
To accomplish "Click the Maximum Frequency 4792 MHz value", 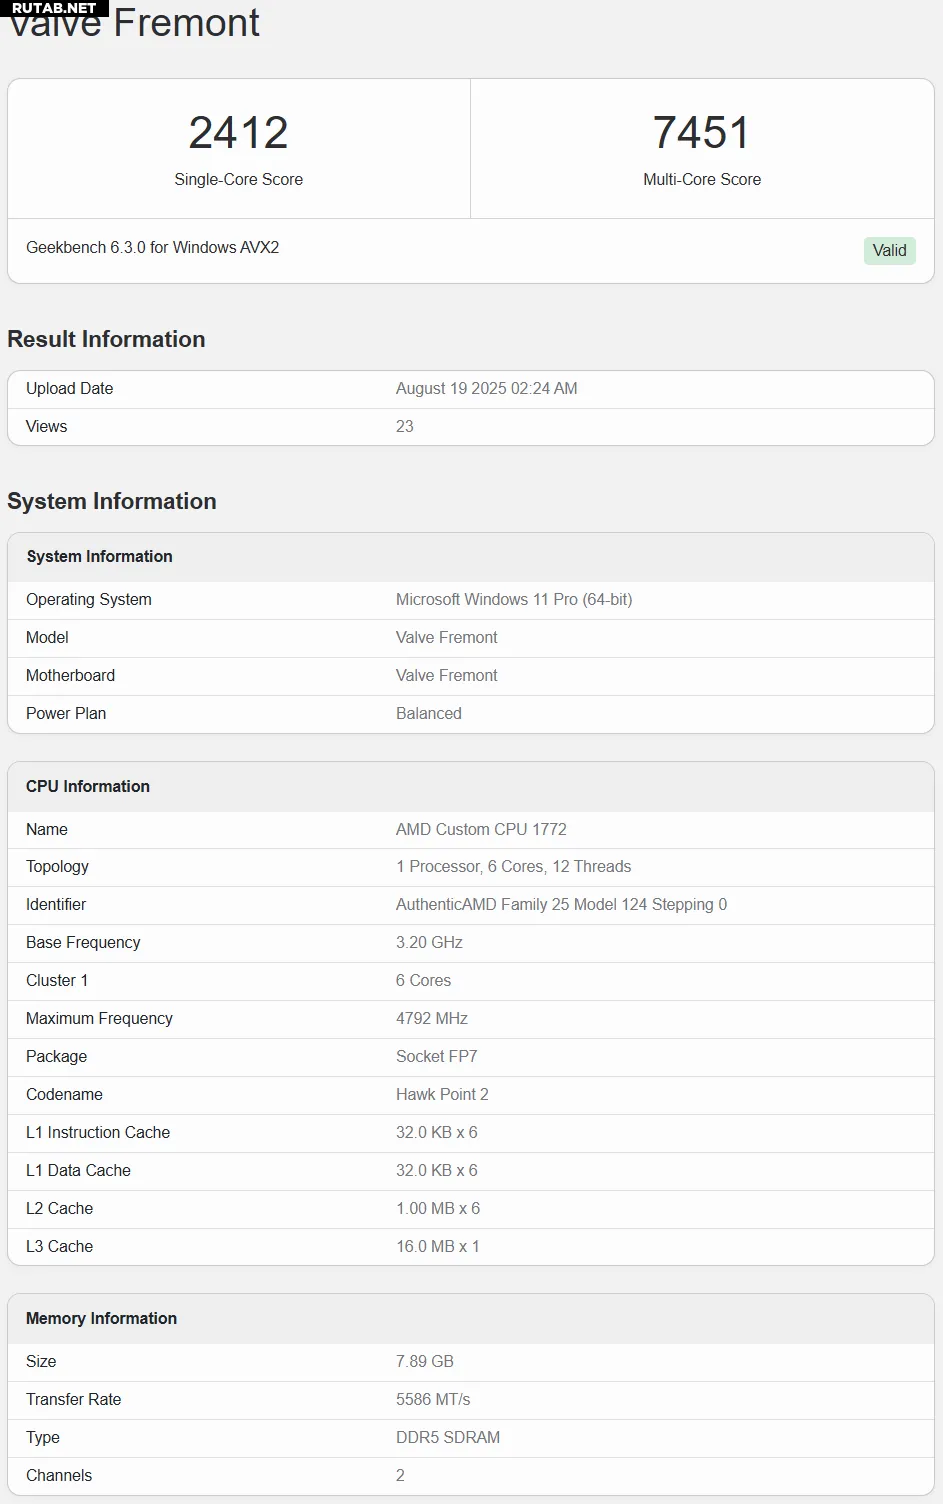I will 432,1018.
